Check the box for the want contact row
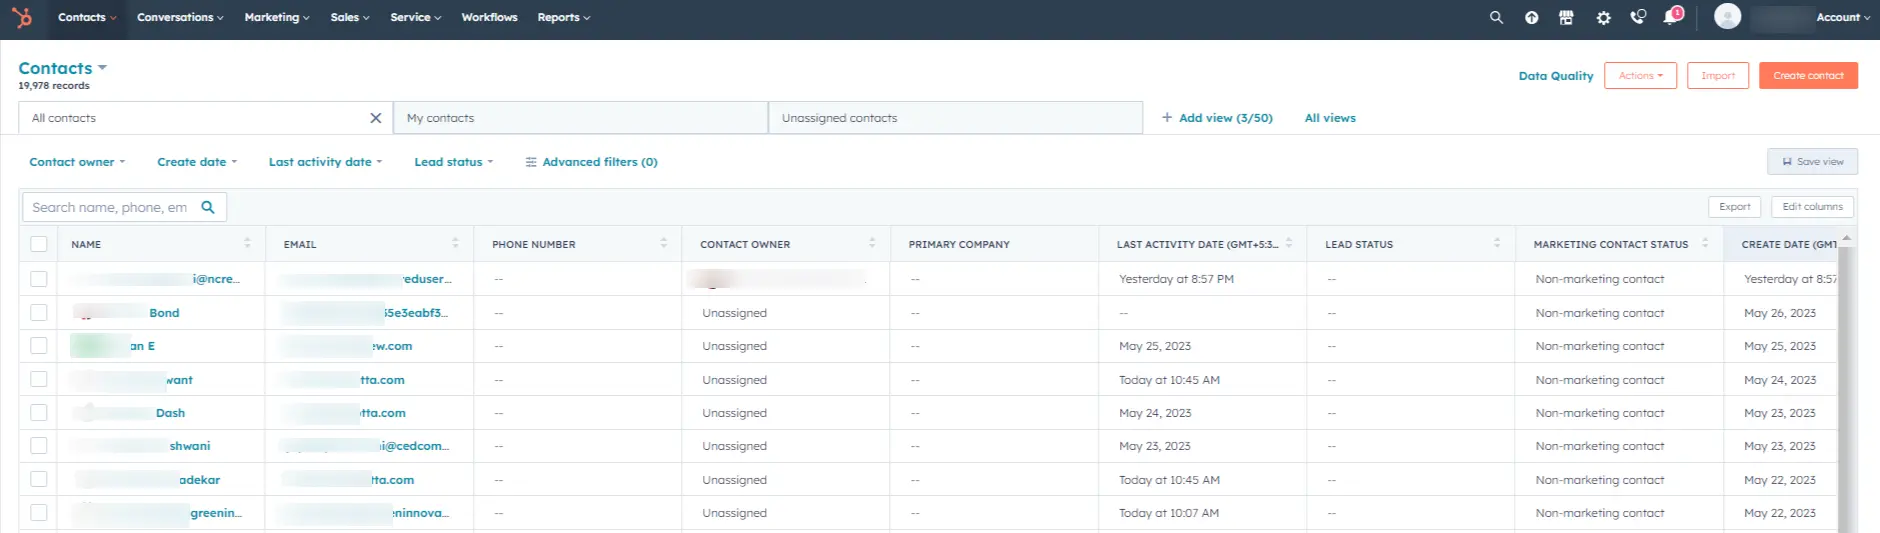 click(39, 380)
